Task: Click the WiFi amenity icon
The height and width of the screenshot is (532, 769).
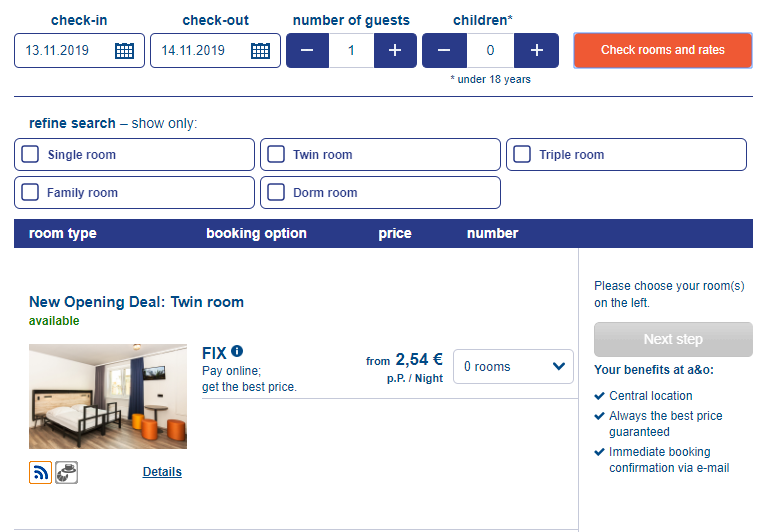Action: 40,472
